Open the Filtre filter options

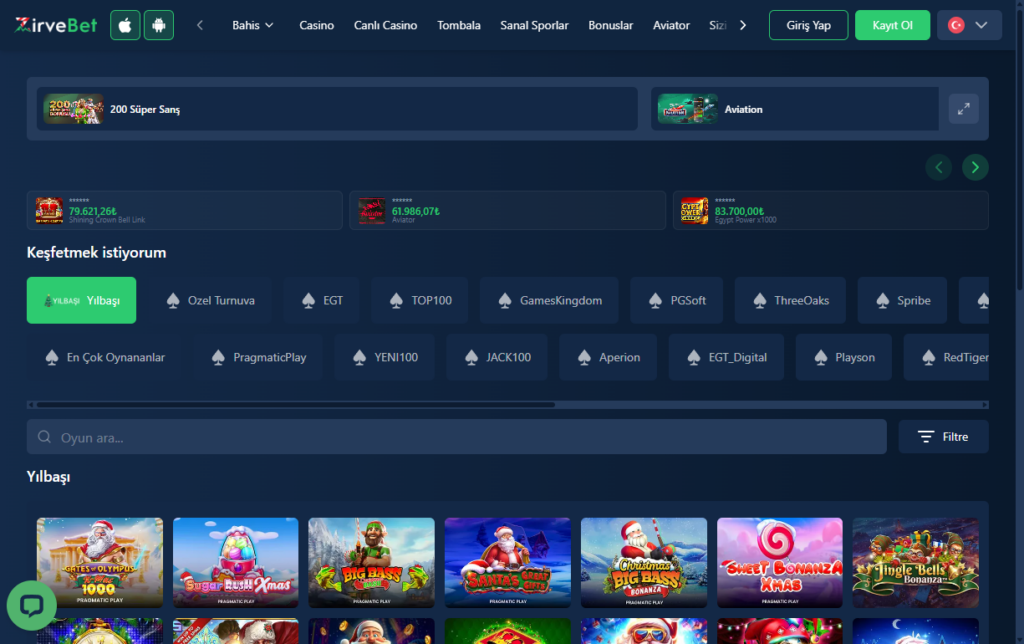[x=943, y=437]
